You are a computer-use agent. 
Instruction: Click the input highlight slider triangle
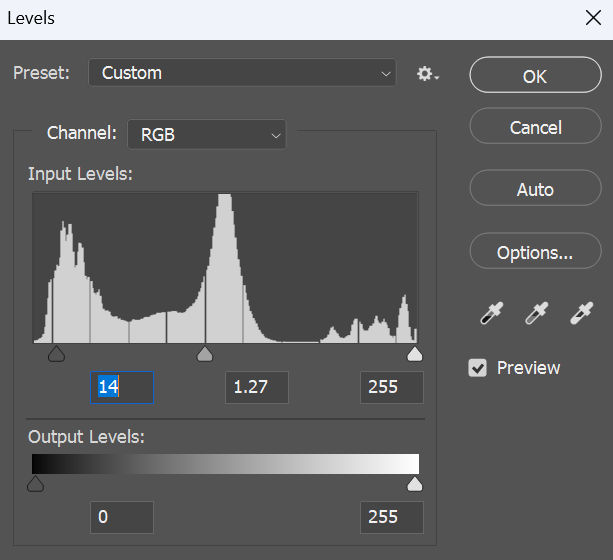tap(415, 354)
